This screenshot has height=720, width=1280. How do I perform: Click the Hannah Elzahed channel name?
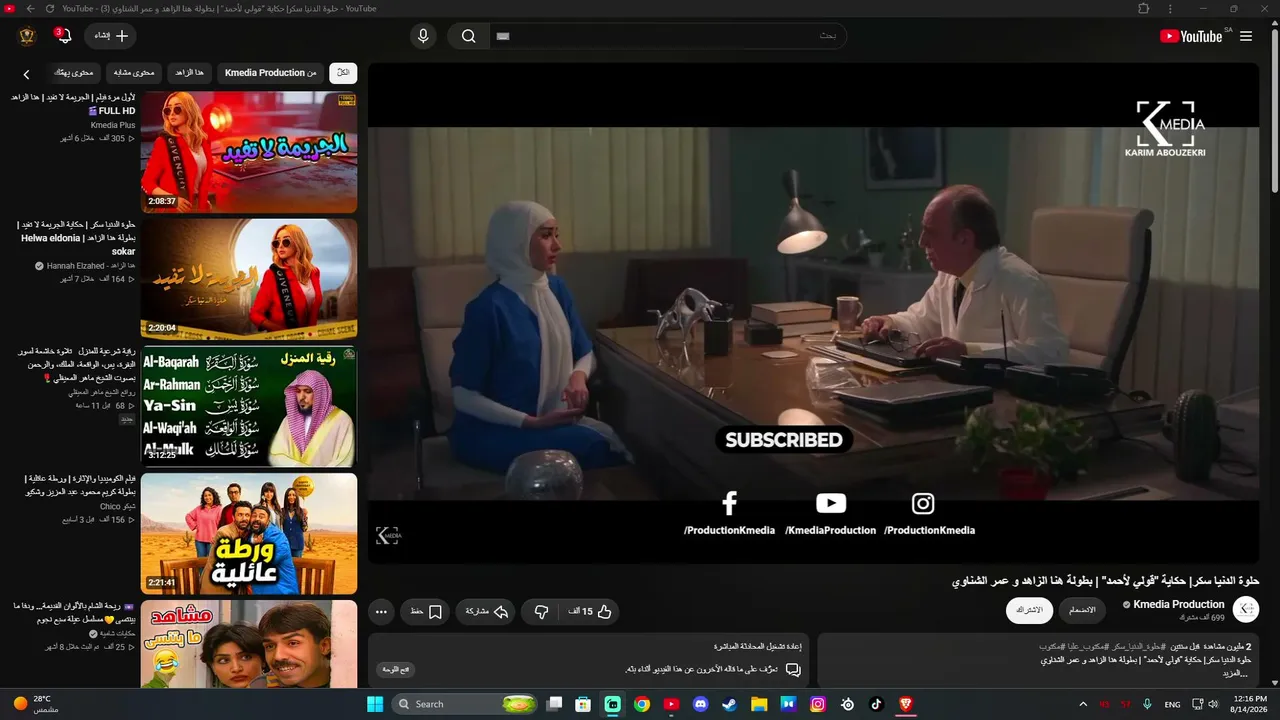(91, 266)
